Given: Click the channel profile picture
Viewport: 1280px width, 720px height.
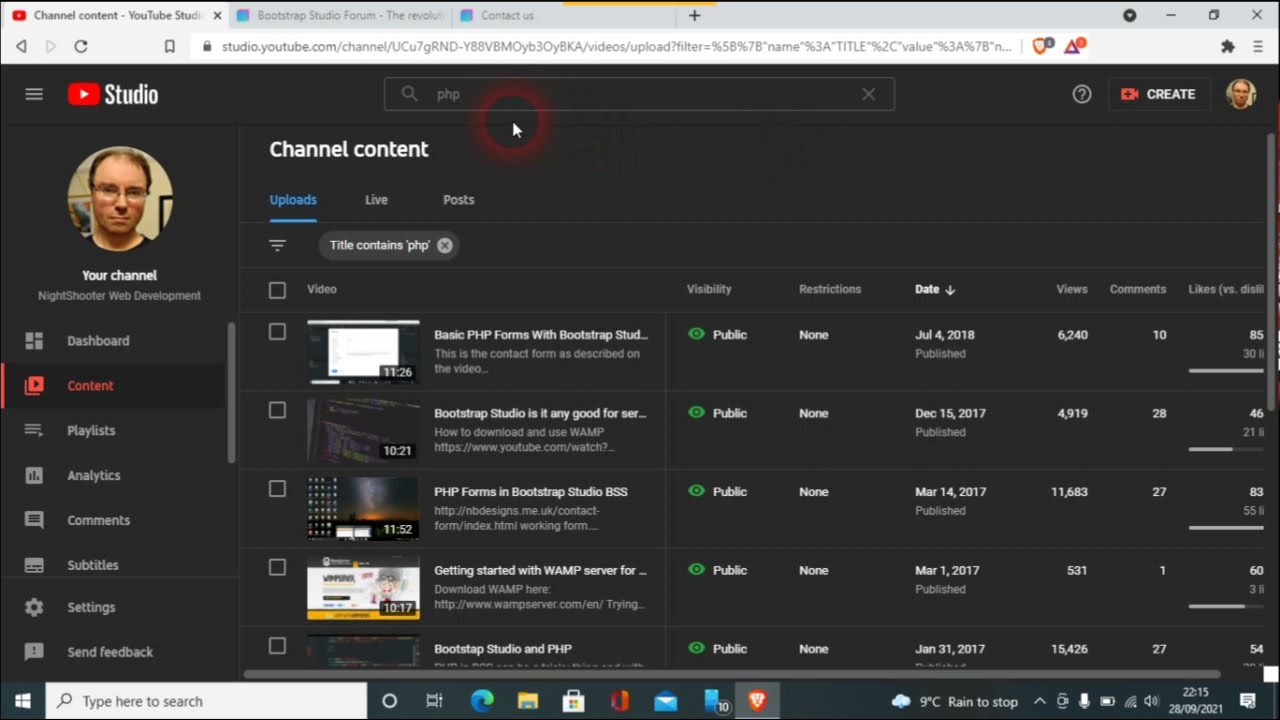Looking at the screenshot, I should (x=120, y=199).
